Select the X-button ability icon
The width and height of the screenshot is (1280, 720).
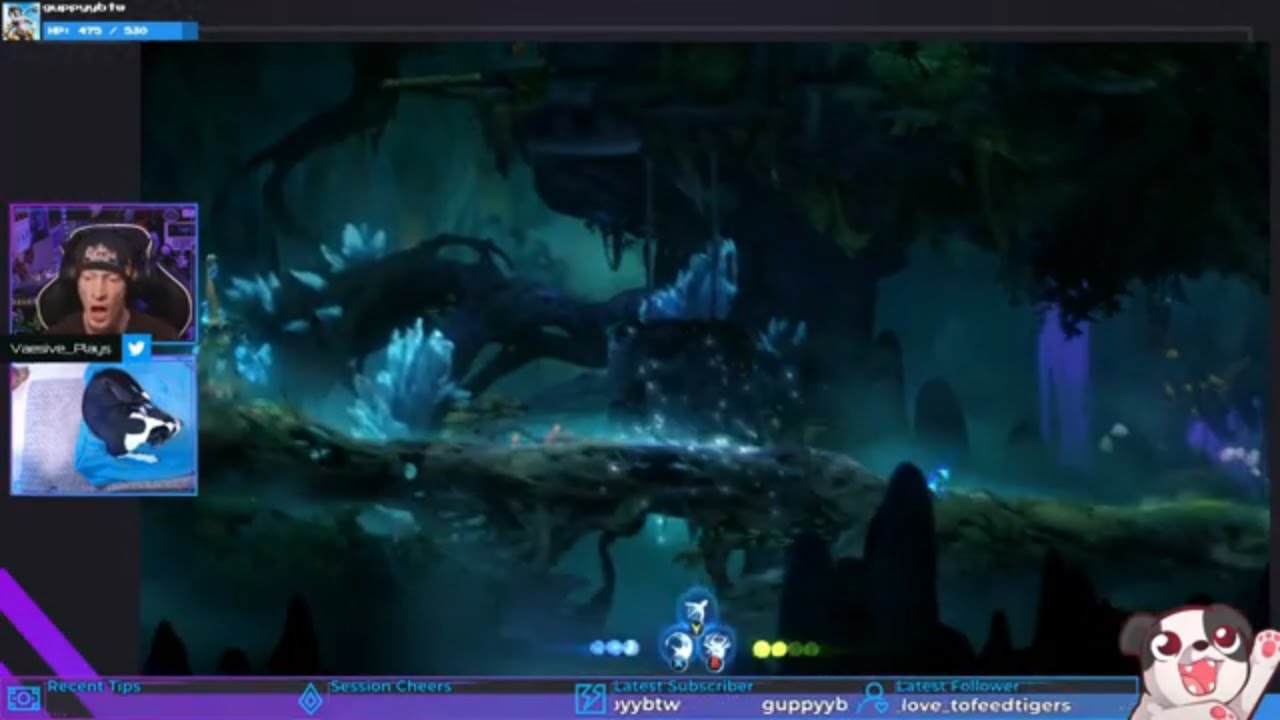pos(679,648)
